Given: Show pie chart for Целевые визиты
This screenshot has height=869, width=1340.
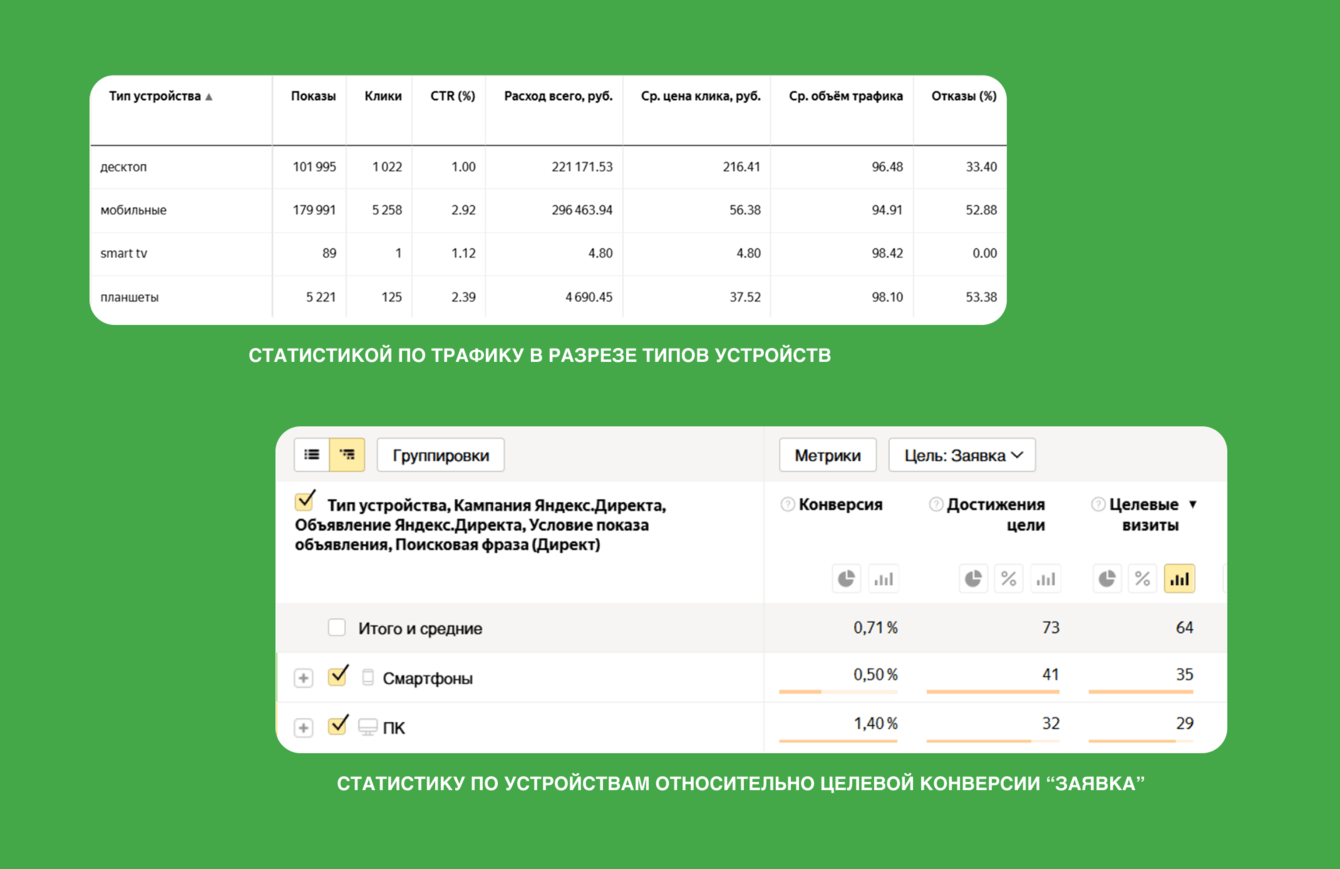Looking at the screenshot, I should click(1107, 578).
